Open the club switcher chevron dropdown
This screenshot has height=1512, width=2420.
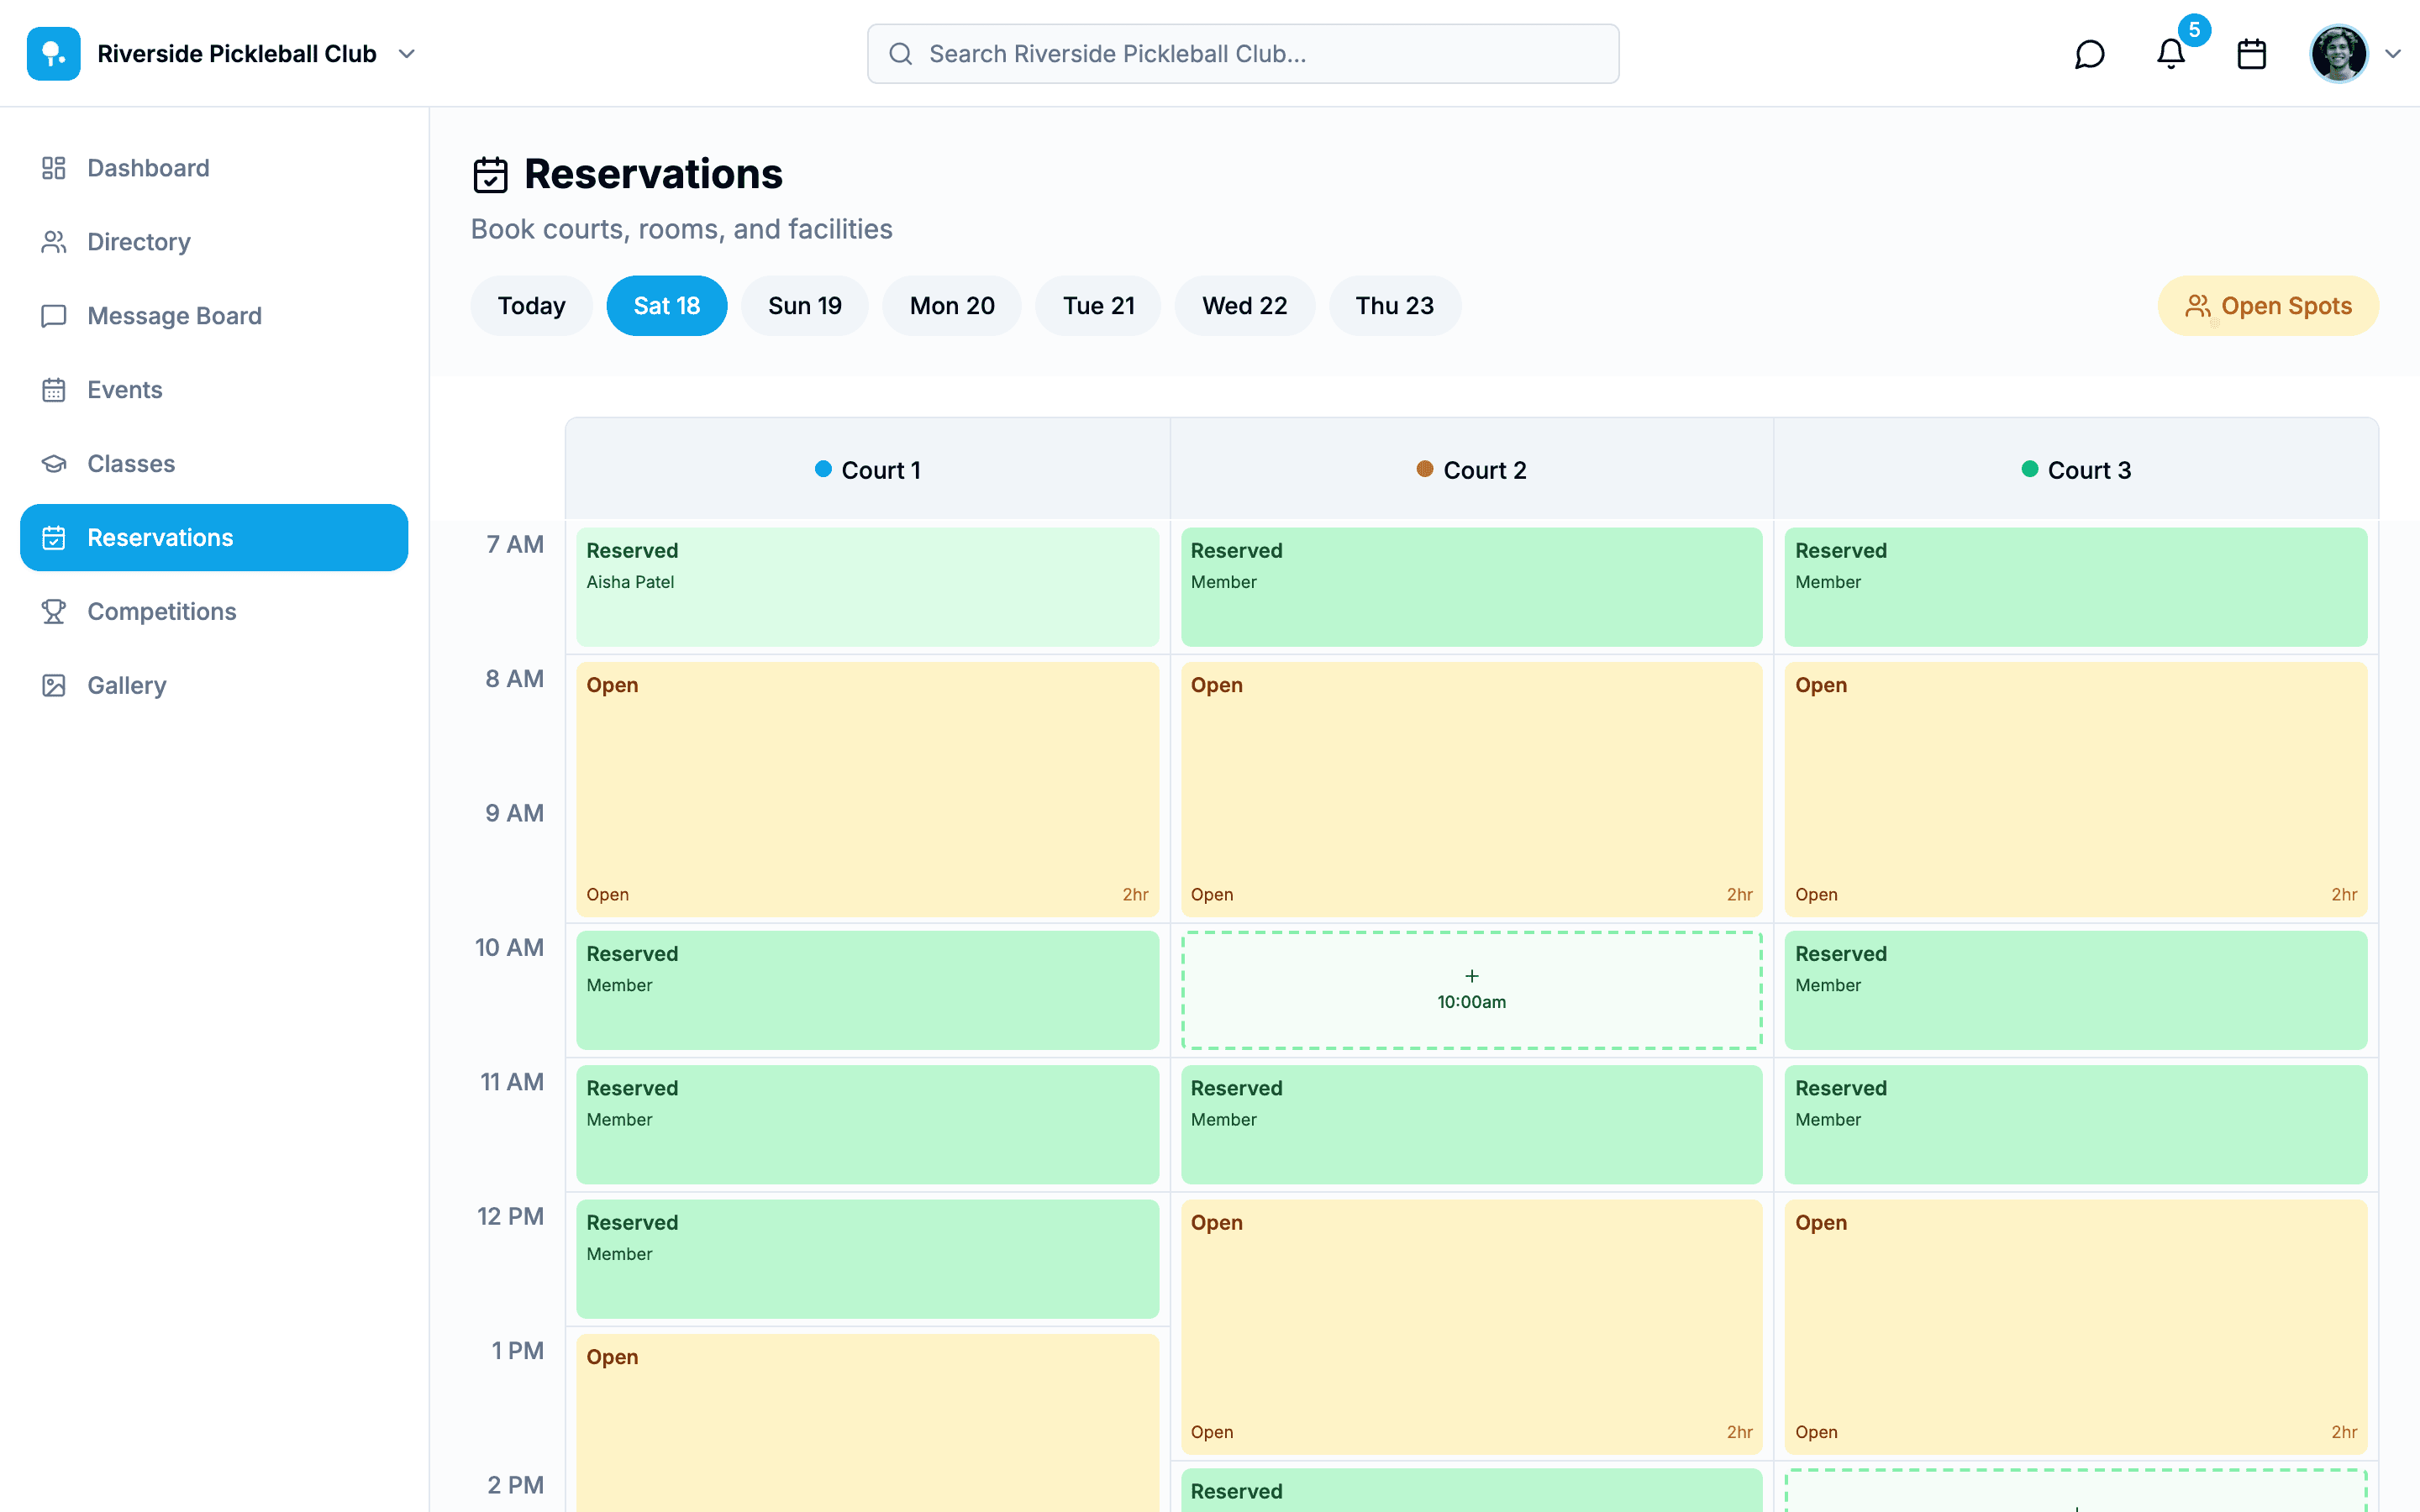406,54
